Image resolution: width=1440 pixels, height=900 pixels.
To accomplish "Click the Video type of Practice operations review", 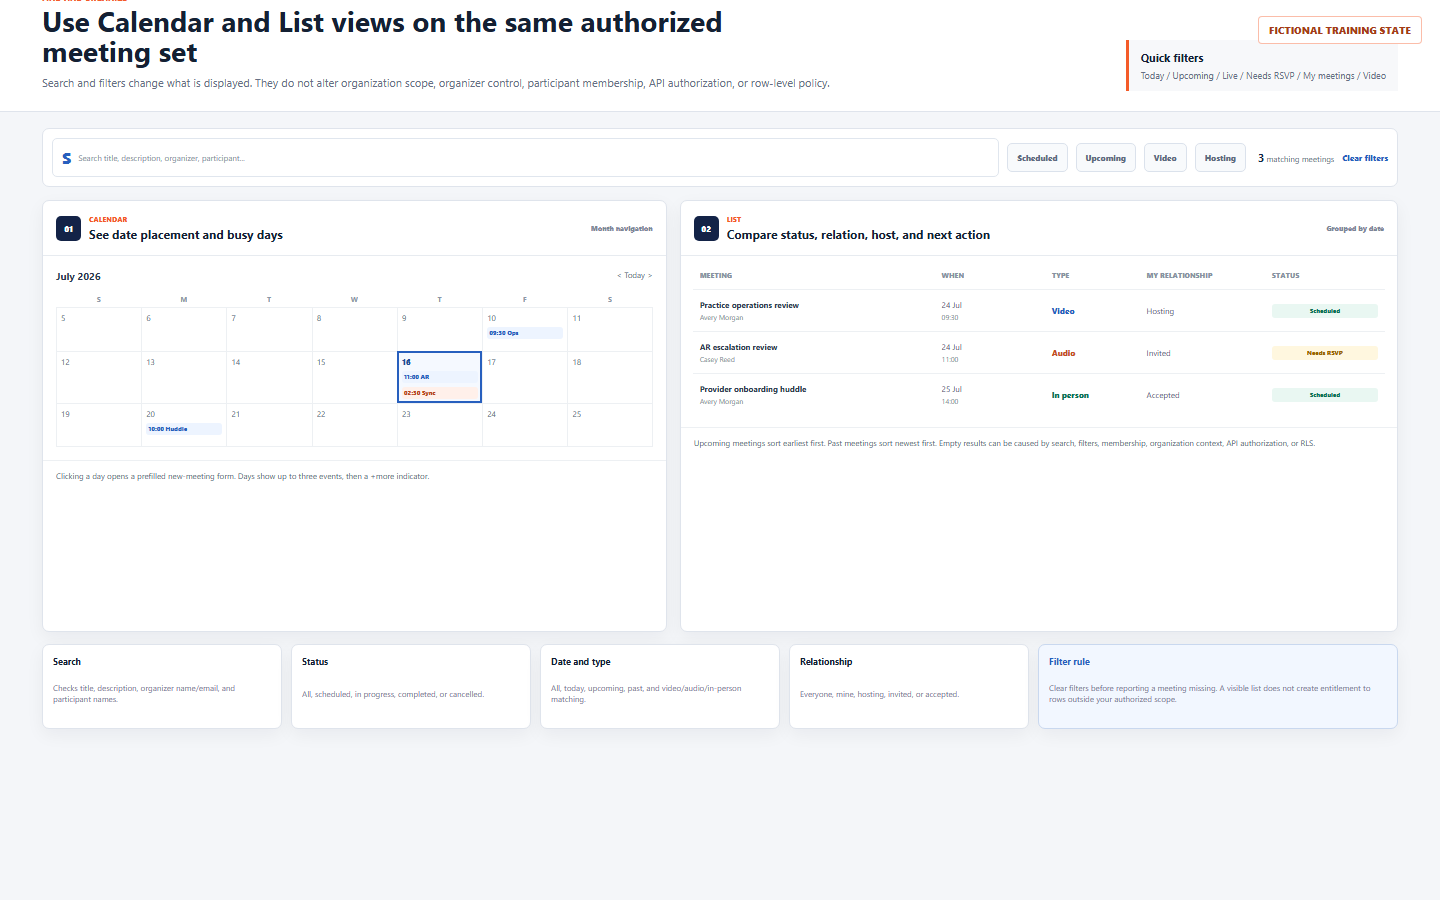I will tap(1063, 311).
